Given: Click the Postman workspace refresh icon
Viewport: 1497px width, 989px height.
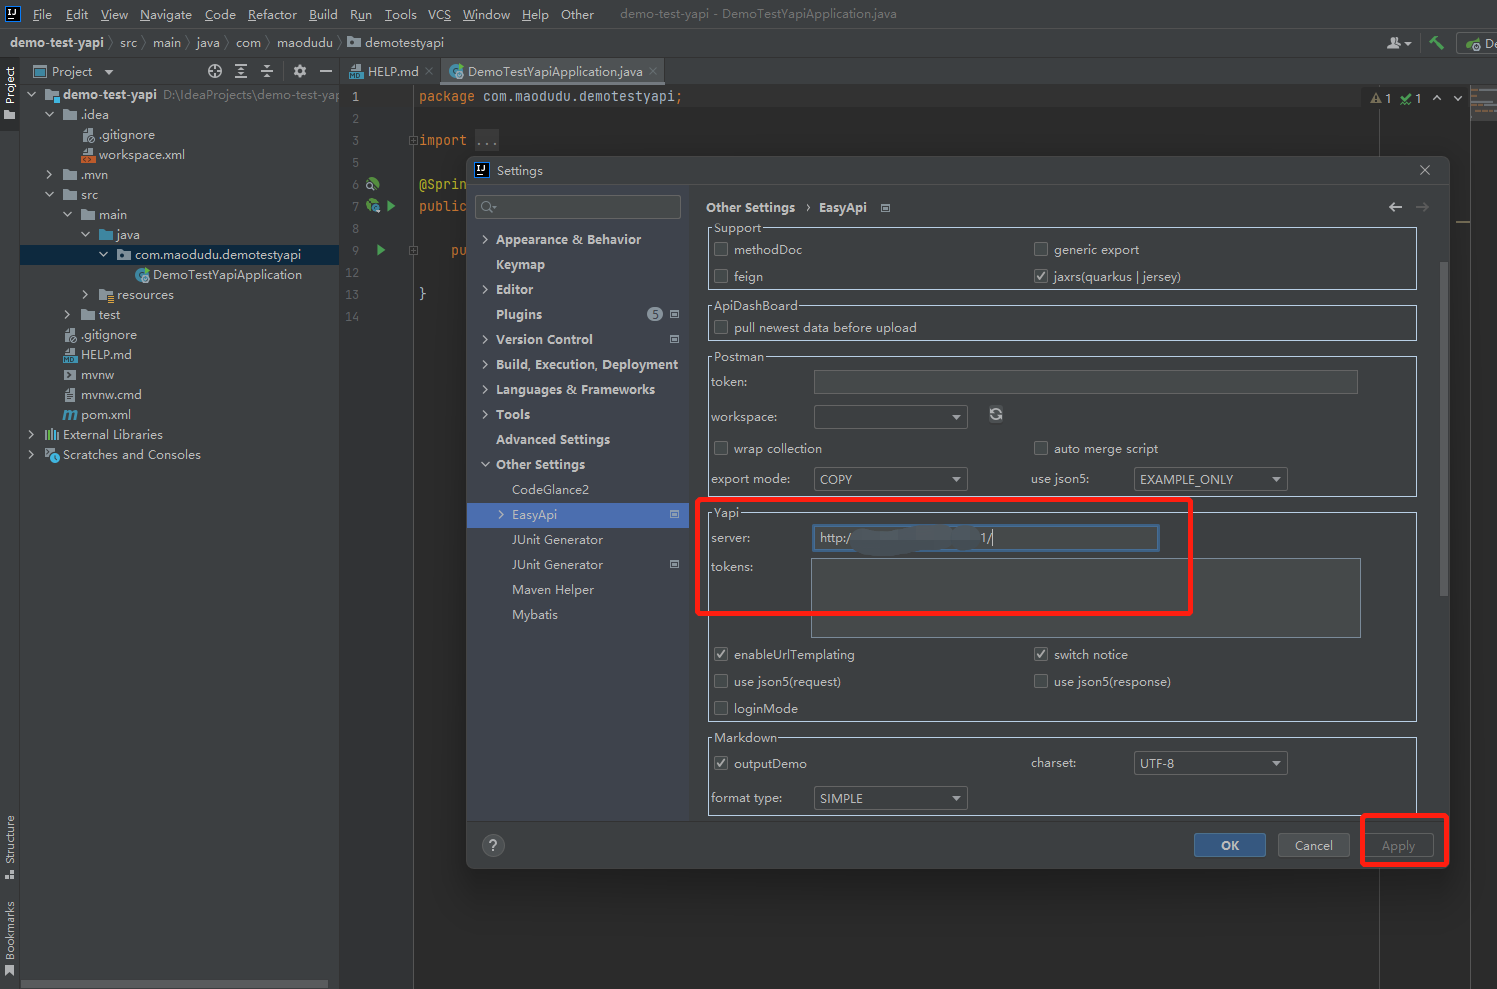Looking at the screenshot, I should coord(996,415).
